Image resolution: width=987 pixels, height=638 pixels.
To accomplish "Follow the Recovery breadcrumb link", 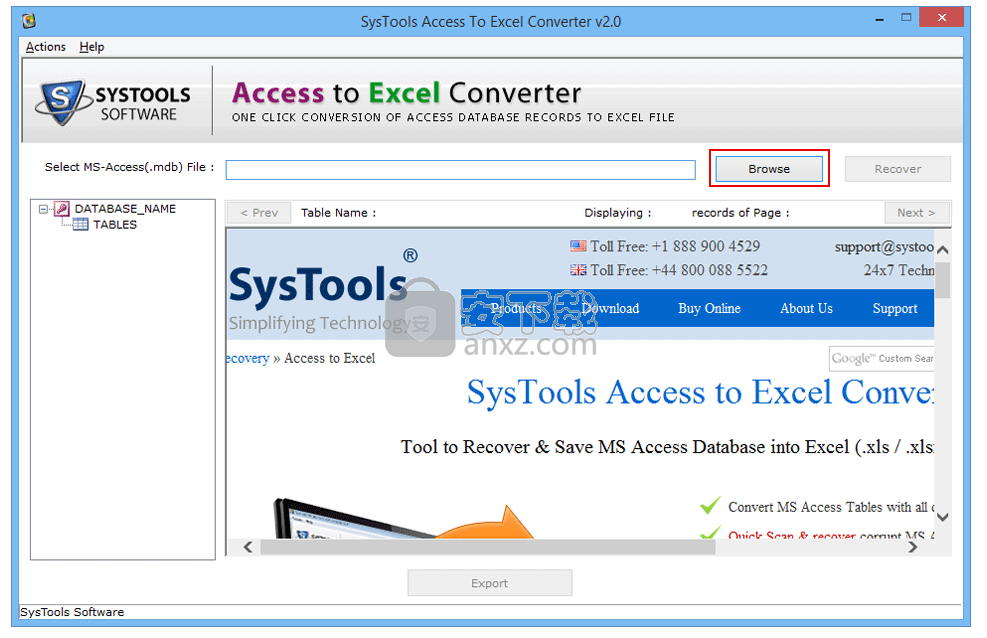I will coord(248,358).
